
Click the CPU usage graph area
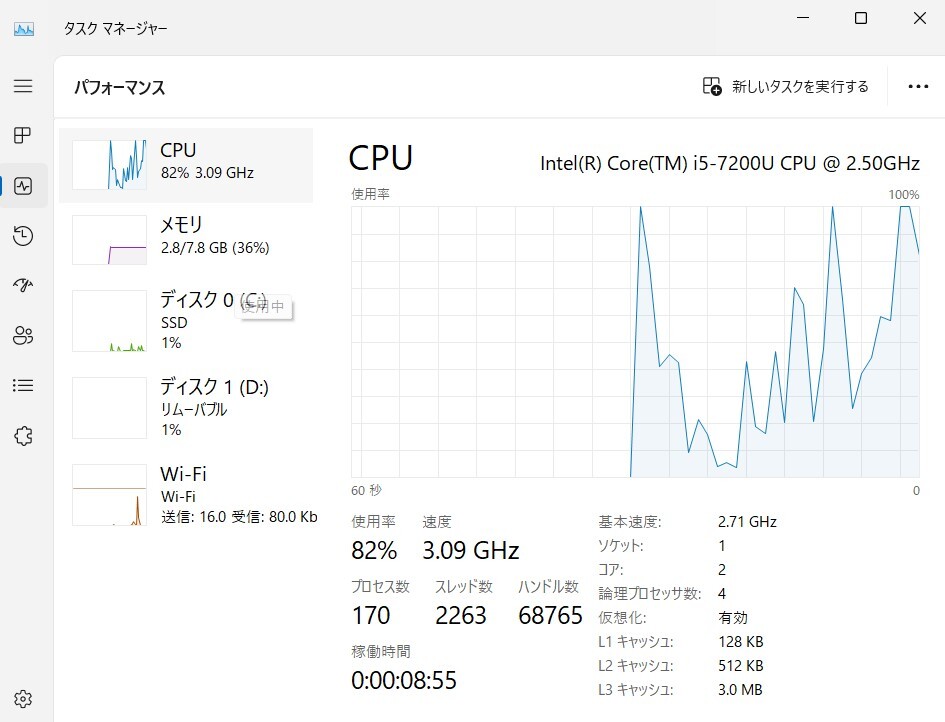pyautogui.click(x=635, y=342)
